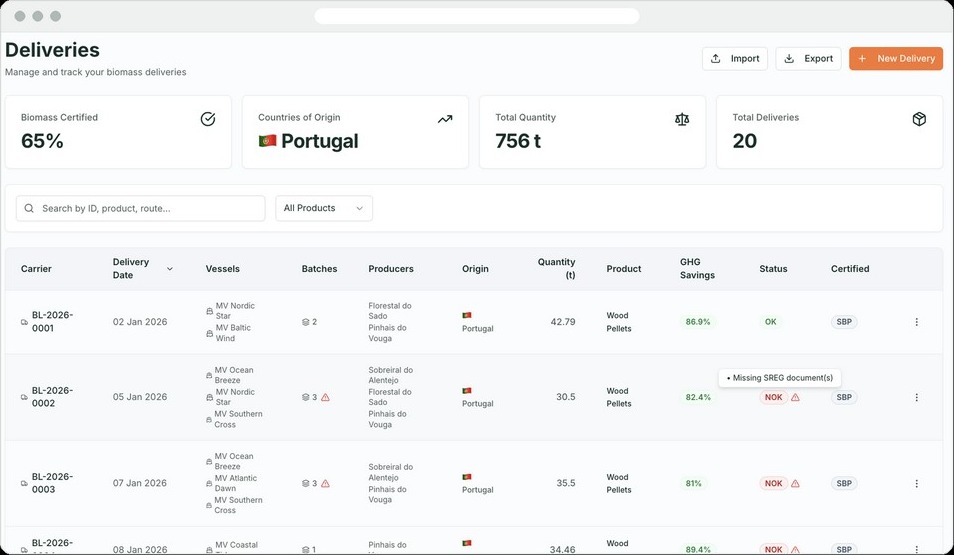
Task: Click the browser address bar
Action: tap(476, 16)
